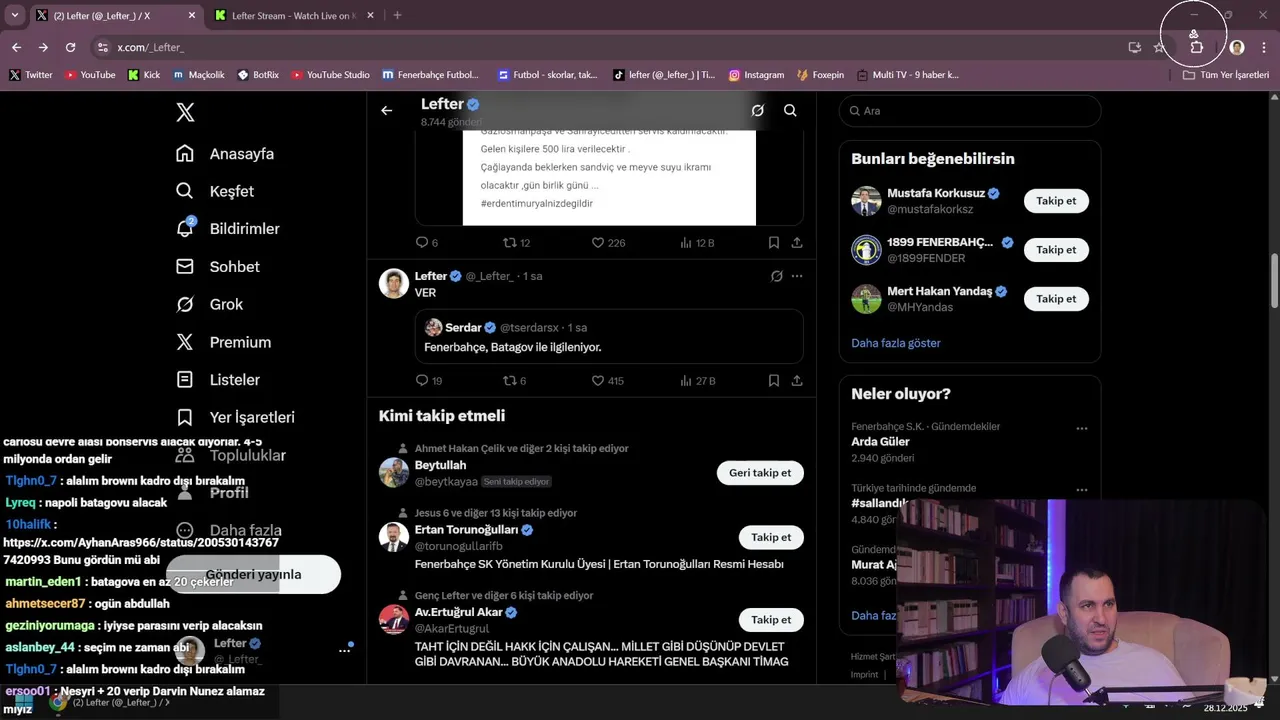
Task: Open a new browser tab
Action: click(x=397, y=16)
